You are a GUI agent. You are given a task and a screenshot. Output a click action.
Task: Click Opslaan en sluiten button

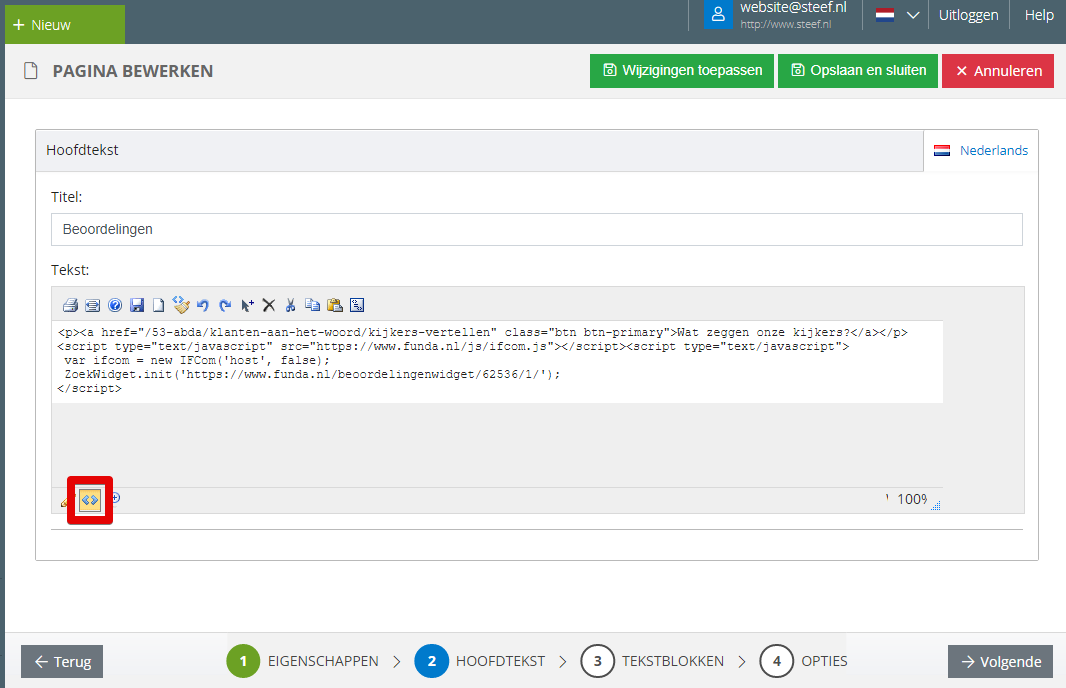click(x=858, y=71)
